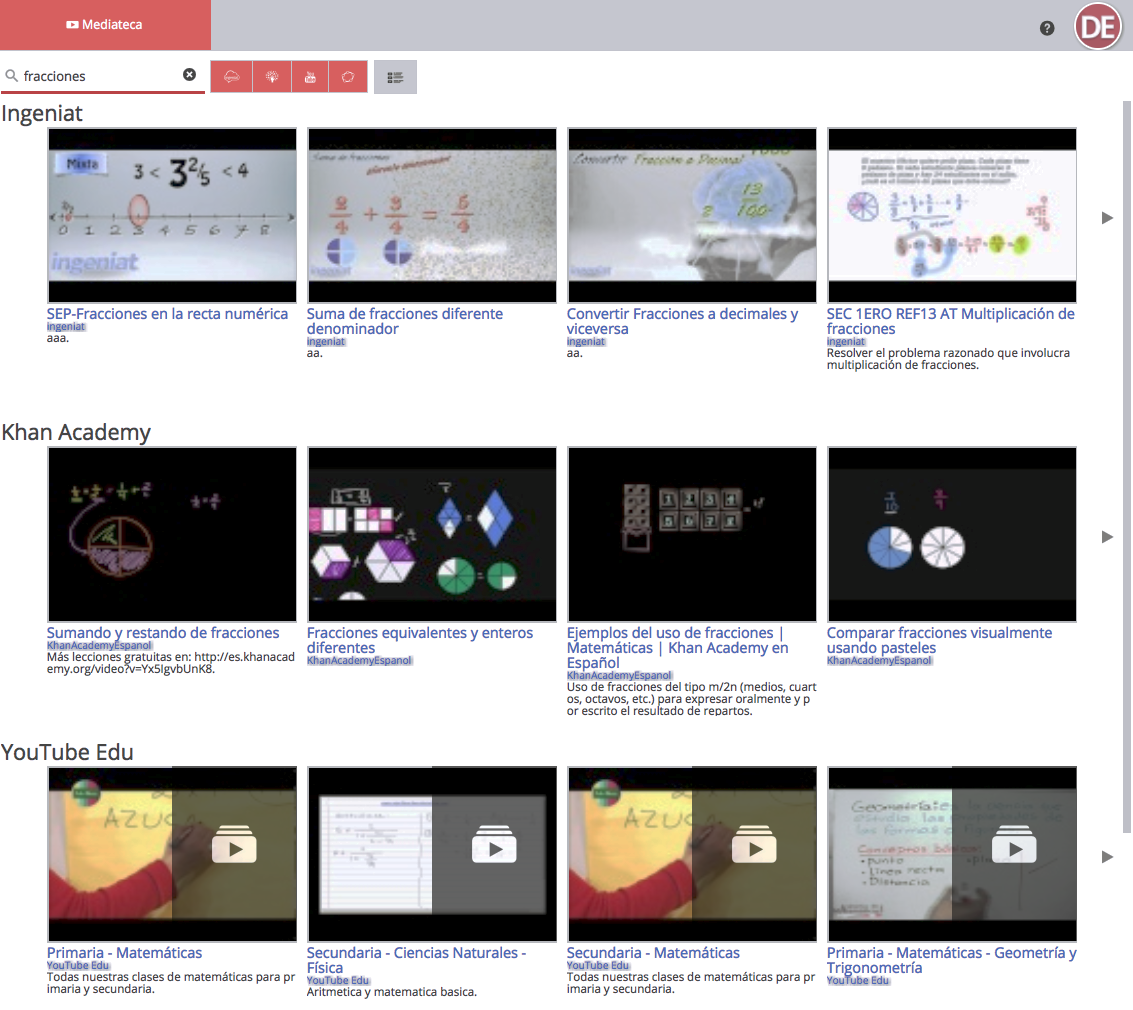This screenshot has width=1133, height=1010.
Task: Open Sumando y restando de fracciones link
Action: (163, 633)
